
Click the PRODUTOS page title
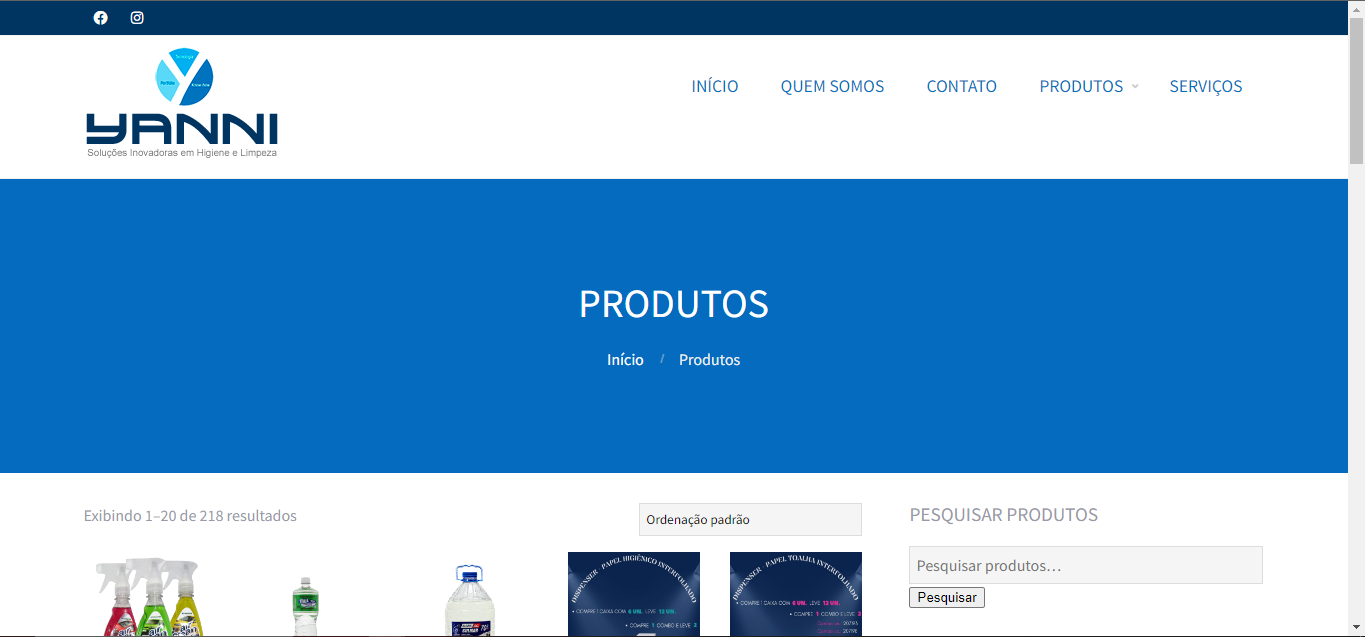(x=674, y=304)
